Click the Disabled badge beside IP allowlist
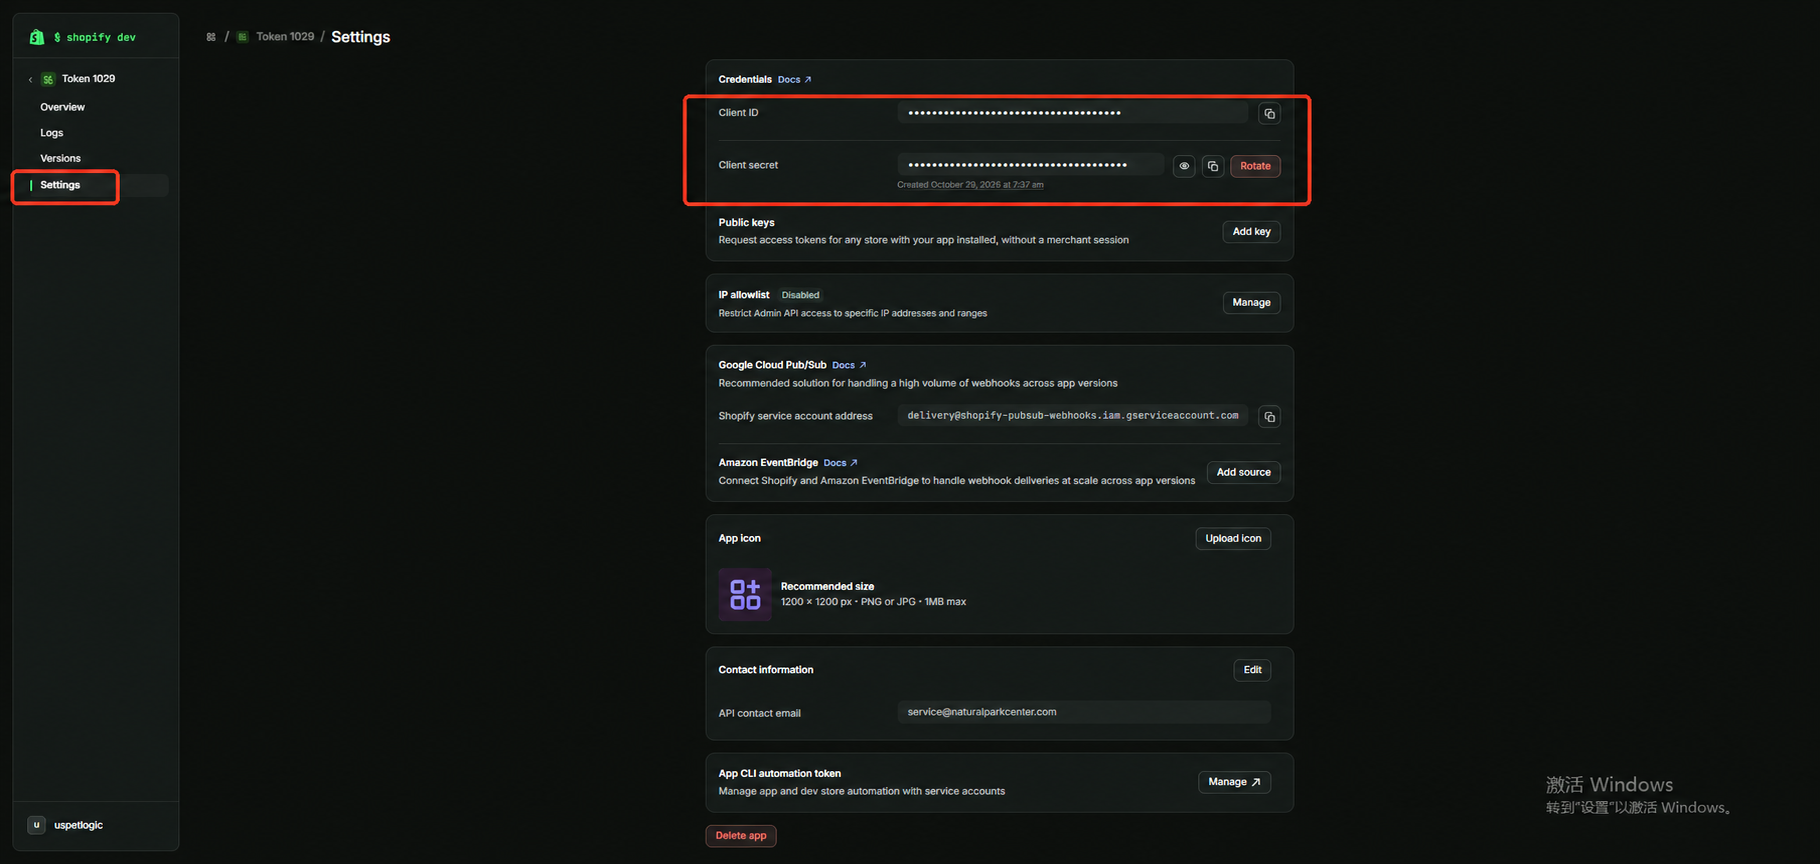 pyautogui.click(x=800, y=295)
